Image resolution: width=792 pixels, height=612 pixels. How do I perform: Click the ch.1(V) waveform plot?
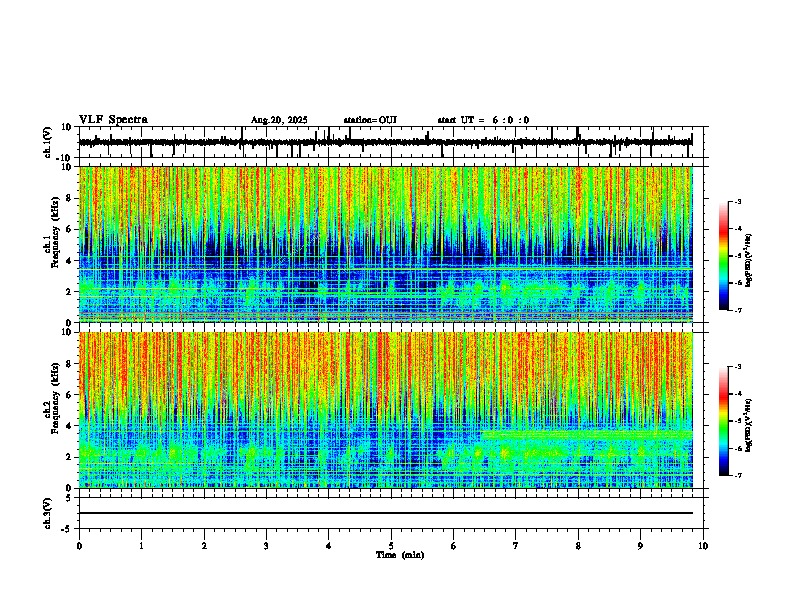(393, 142)
